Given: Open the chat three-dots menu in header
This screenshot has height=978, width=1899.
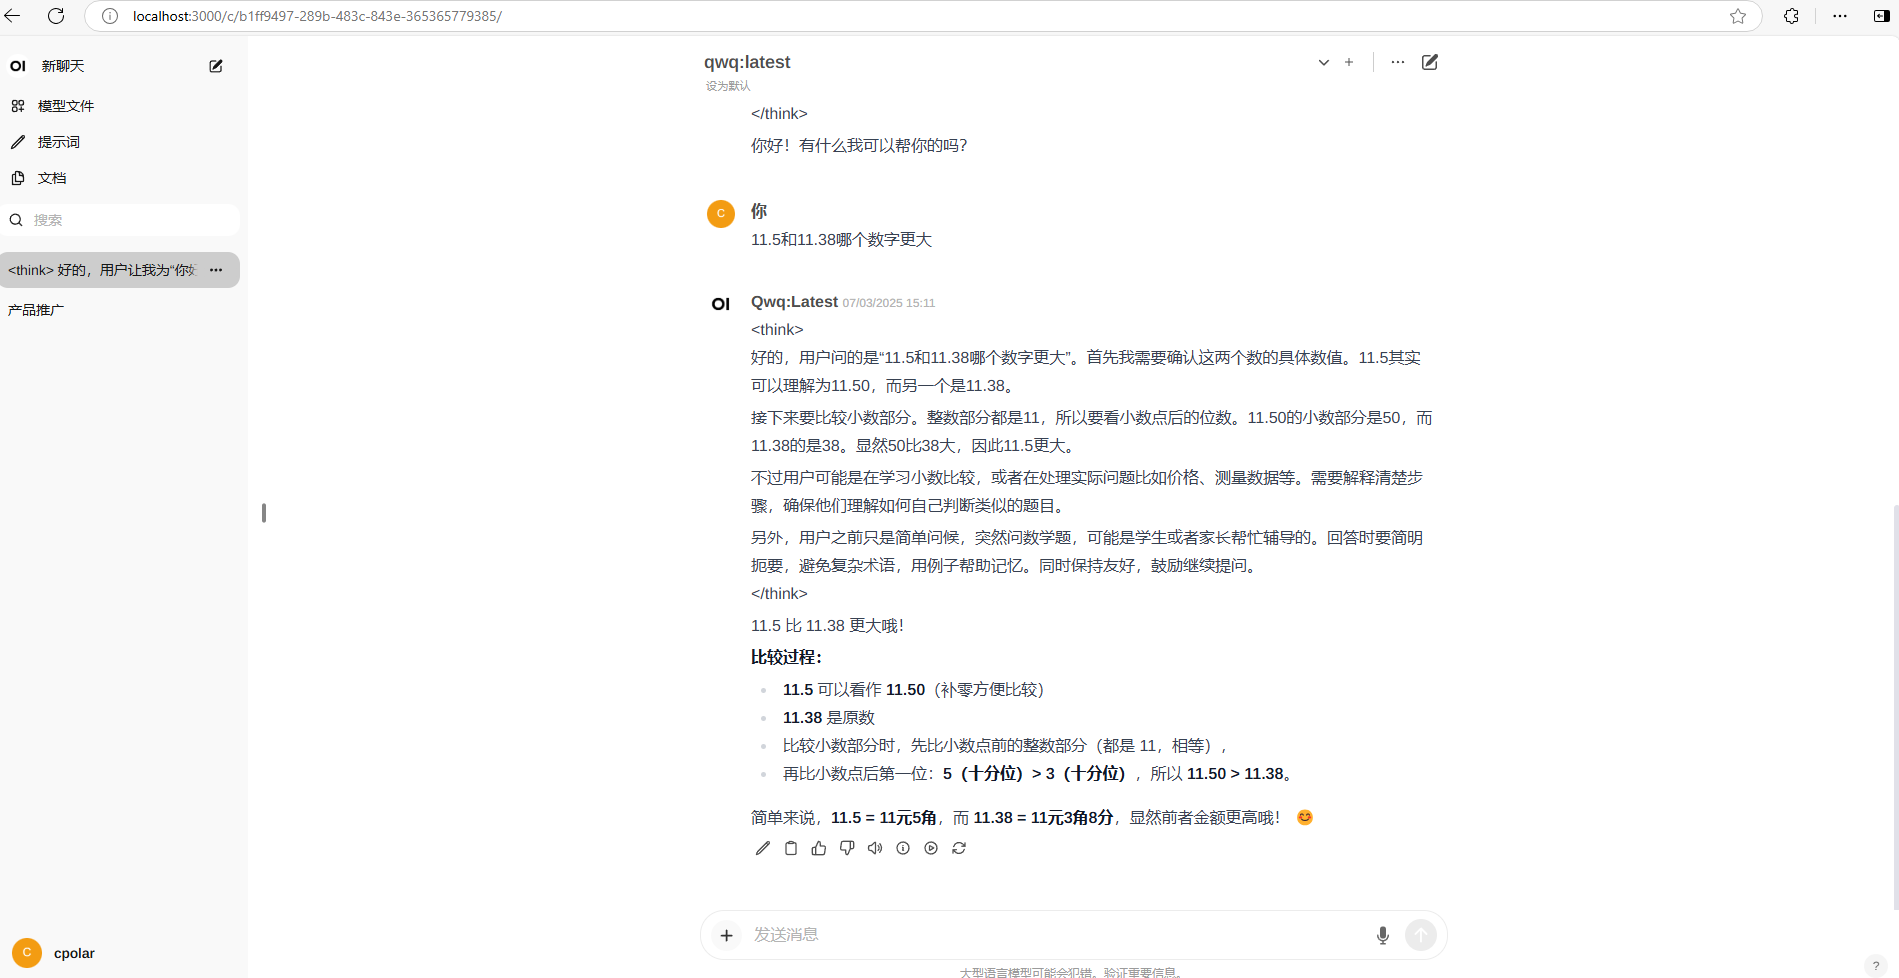Looking at the screenshot, I should (1398, 62).
